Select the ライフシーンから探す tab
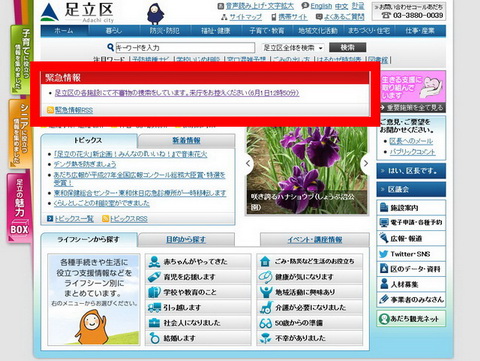The width and height of the screenshot is (480, 361). pyautogui.click(x=89, y=239)
